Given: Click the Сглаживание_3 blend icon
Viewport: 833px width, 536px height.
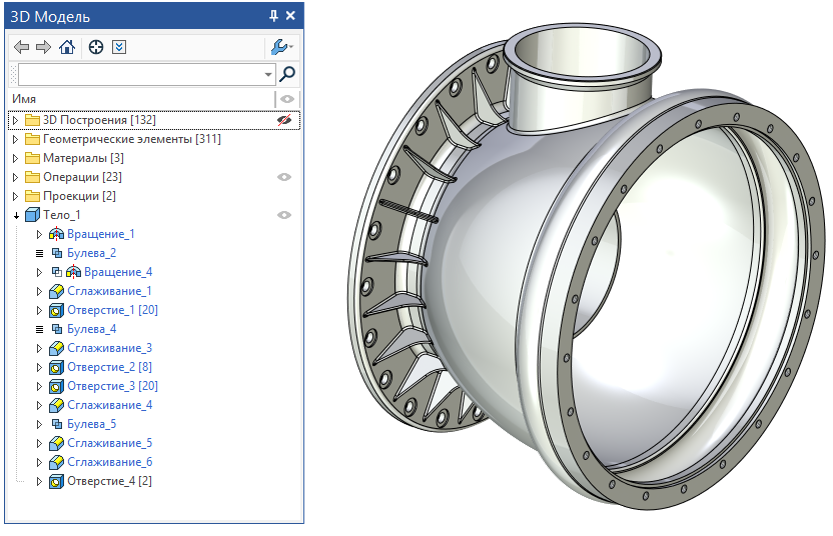Looking at the screenshot, I should point(56,348).
